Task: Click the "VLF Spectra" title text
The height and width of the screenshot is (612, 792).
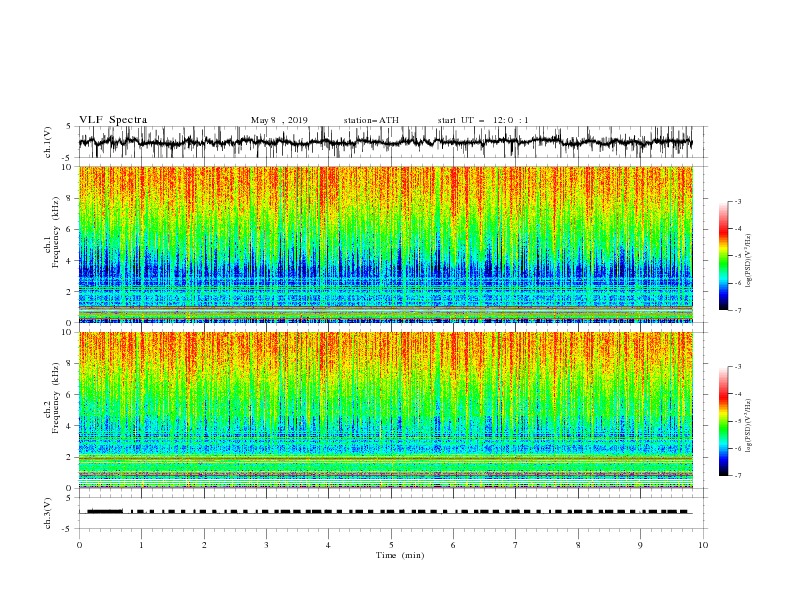Action: [113, 120]
